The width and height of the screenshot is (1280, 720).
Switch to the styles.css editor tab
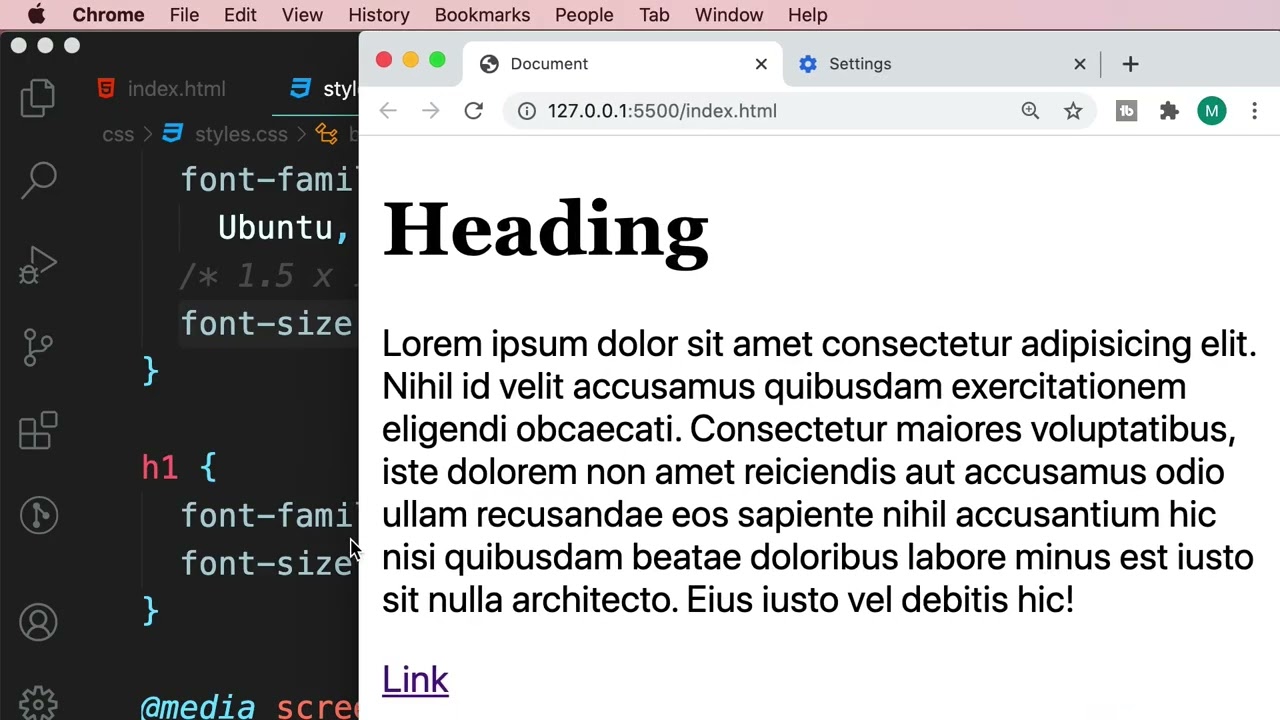click(324, 89)
